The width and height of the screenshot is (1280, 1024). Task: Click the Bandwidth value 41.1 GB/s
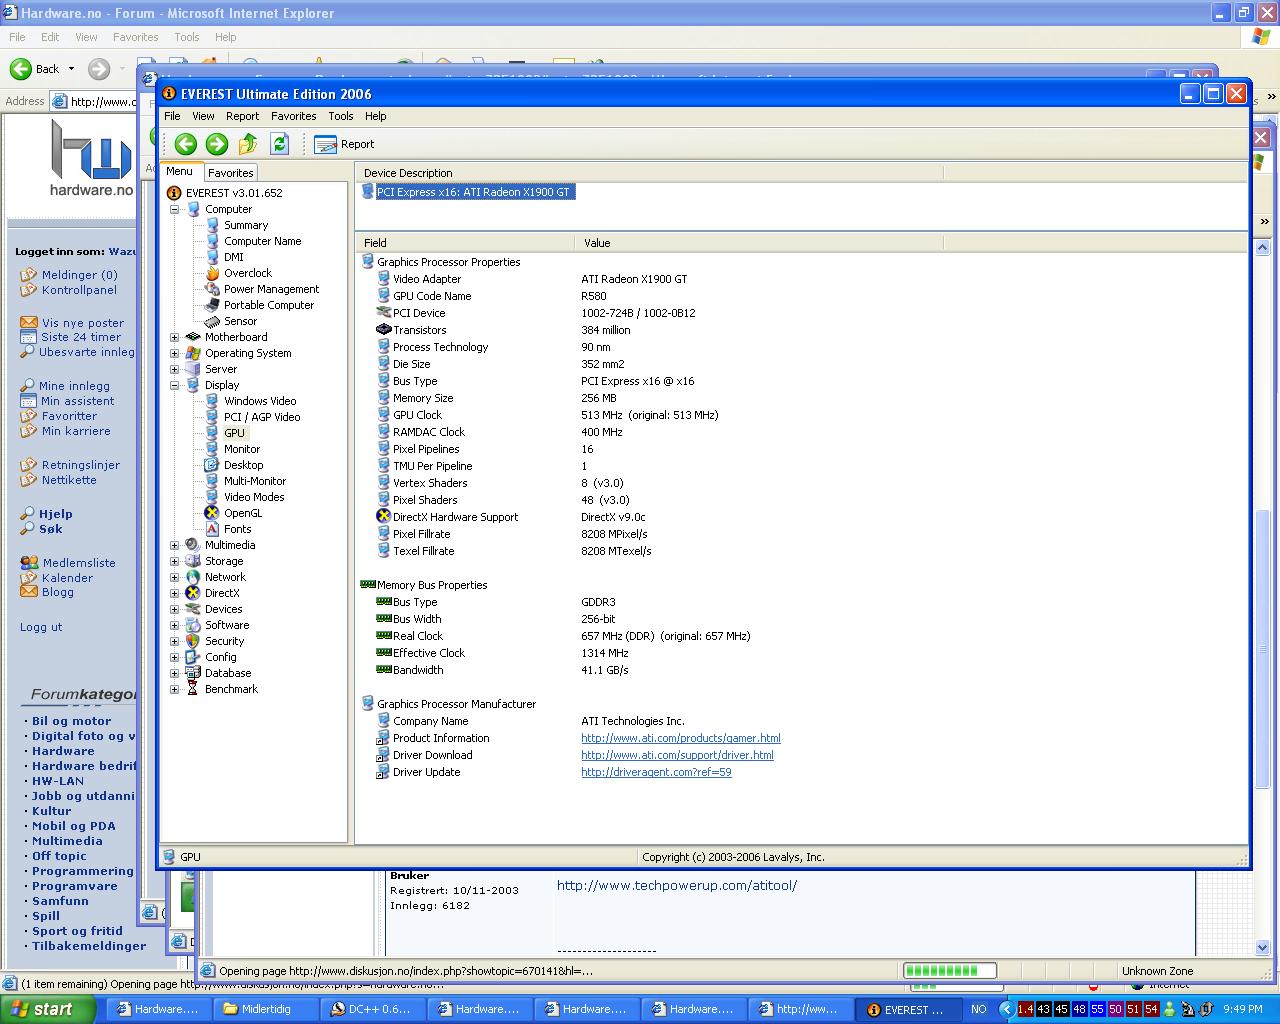click(605, 670)
